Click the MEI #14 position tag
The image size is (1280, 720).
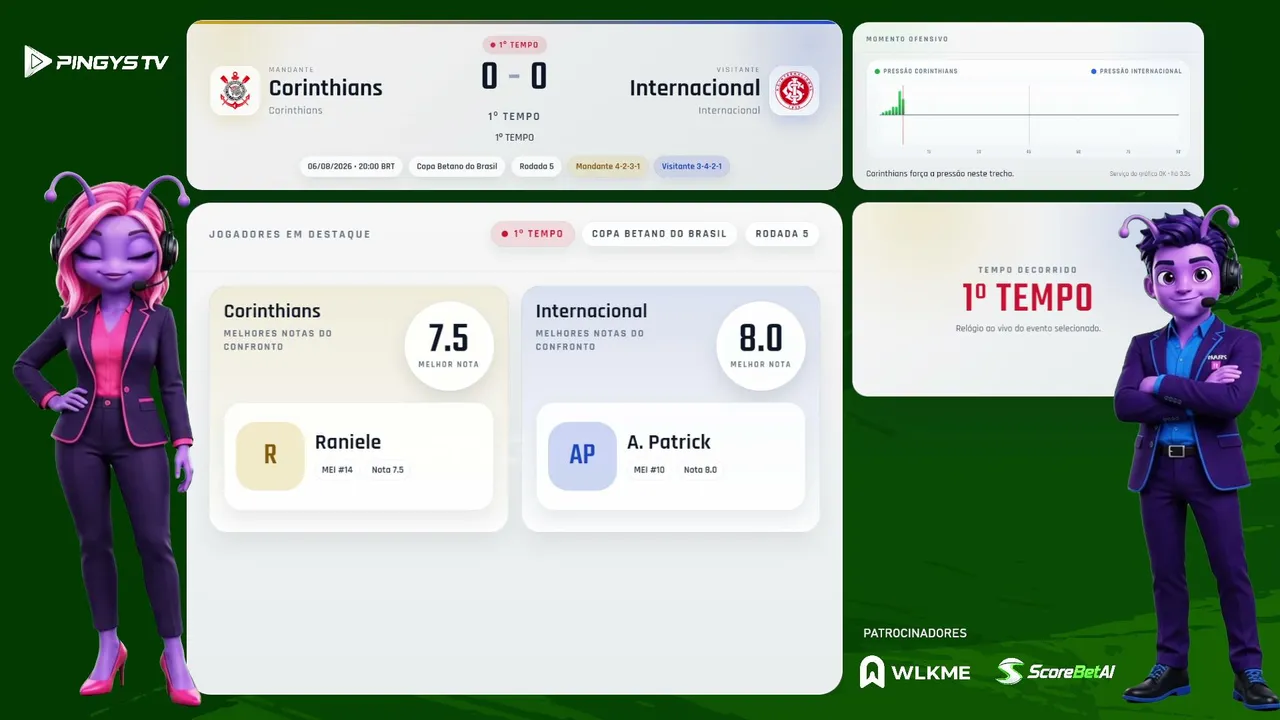338,470
